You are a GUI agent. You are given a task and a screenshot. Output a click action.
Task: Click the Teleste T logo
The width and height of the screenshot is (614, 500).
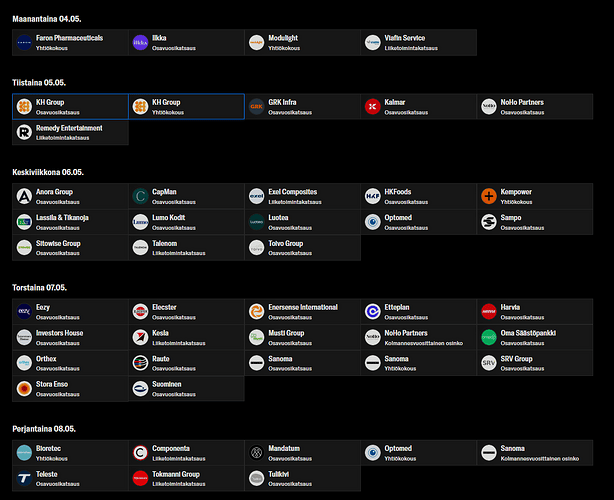click(24, 478)
